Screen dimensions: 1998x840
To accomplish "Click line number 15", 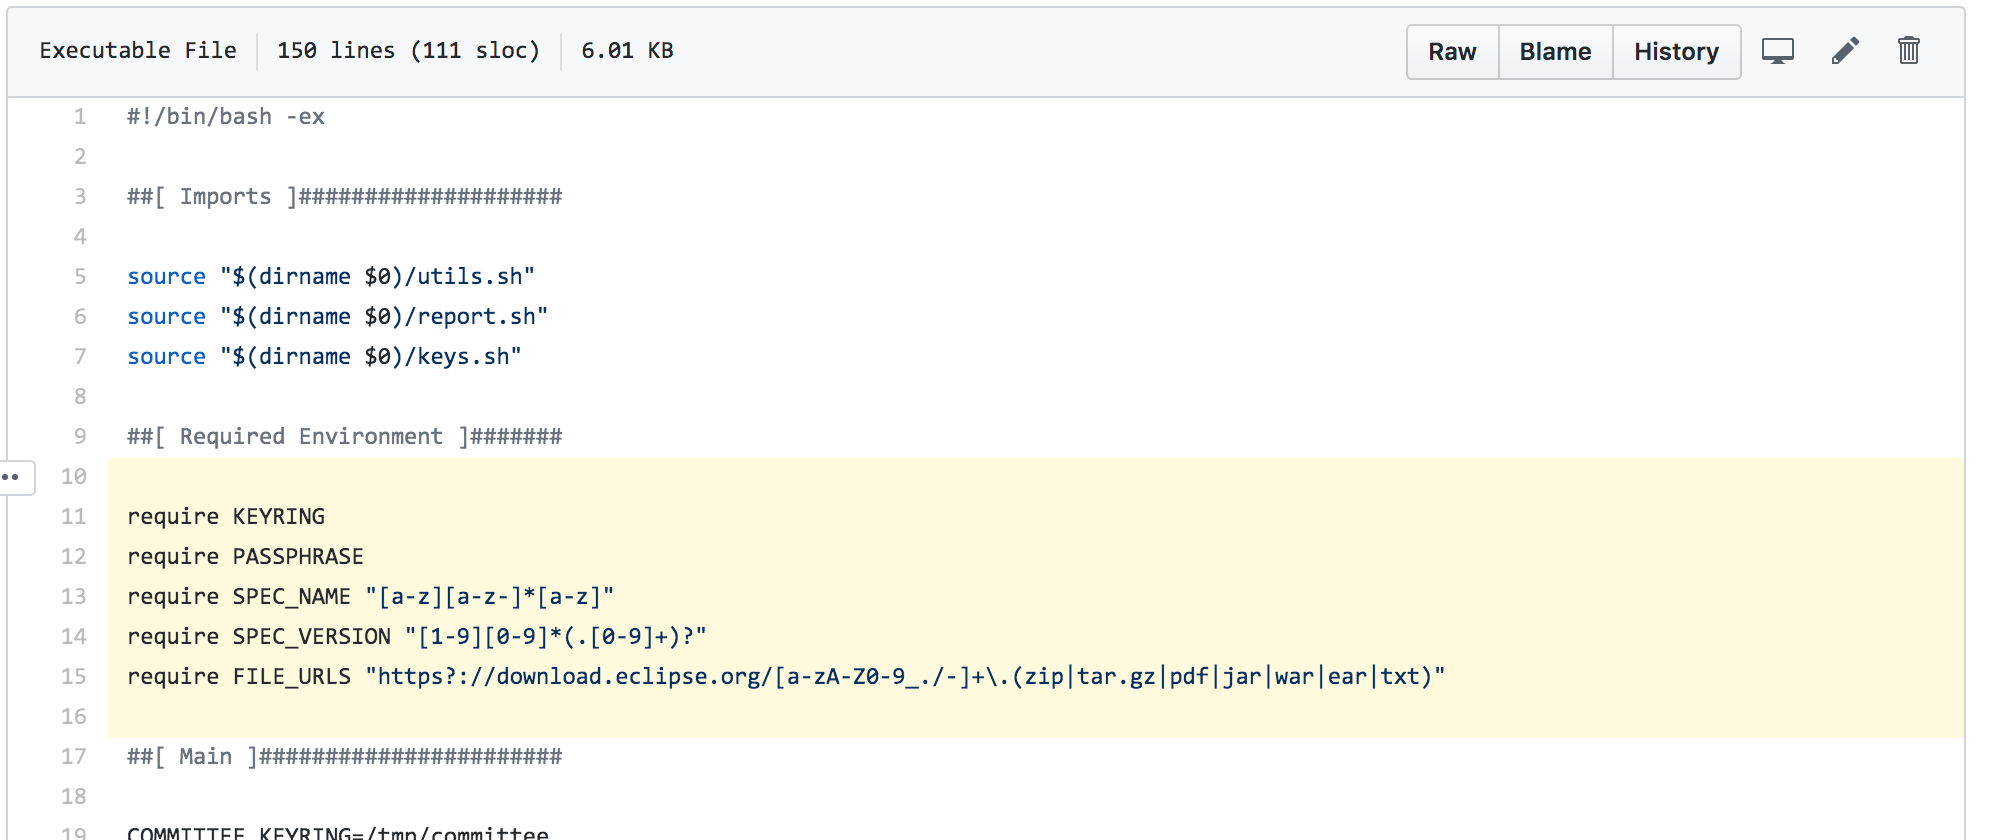I will click(x=74, y=677).
